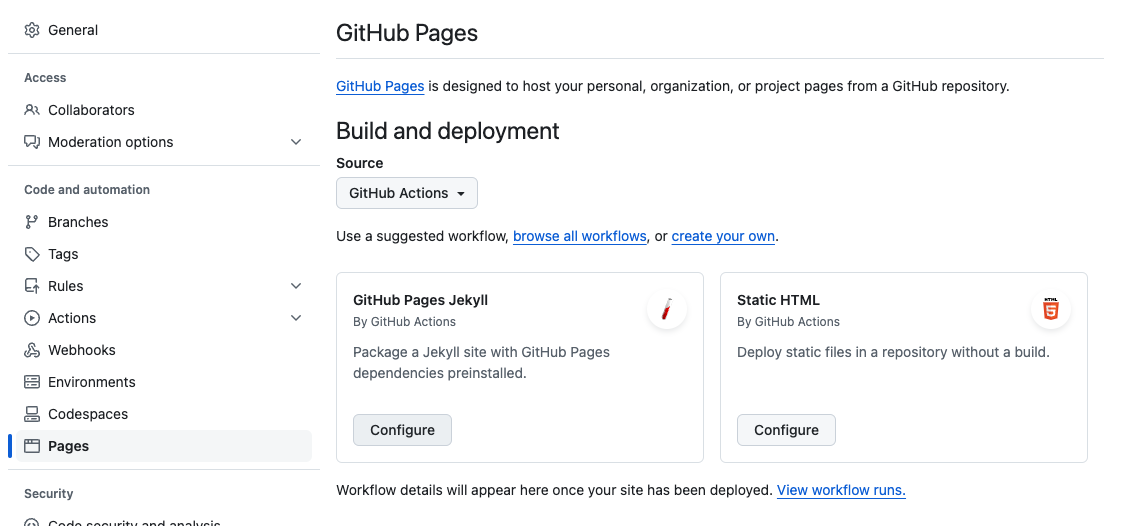Click the Build and deployment heading

[447, 131]
